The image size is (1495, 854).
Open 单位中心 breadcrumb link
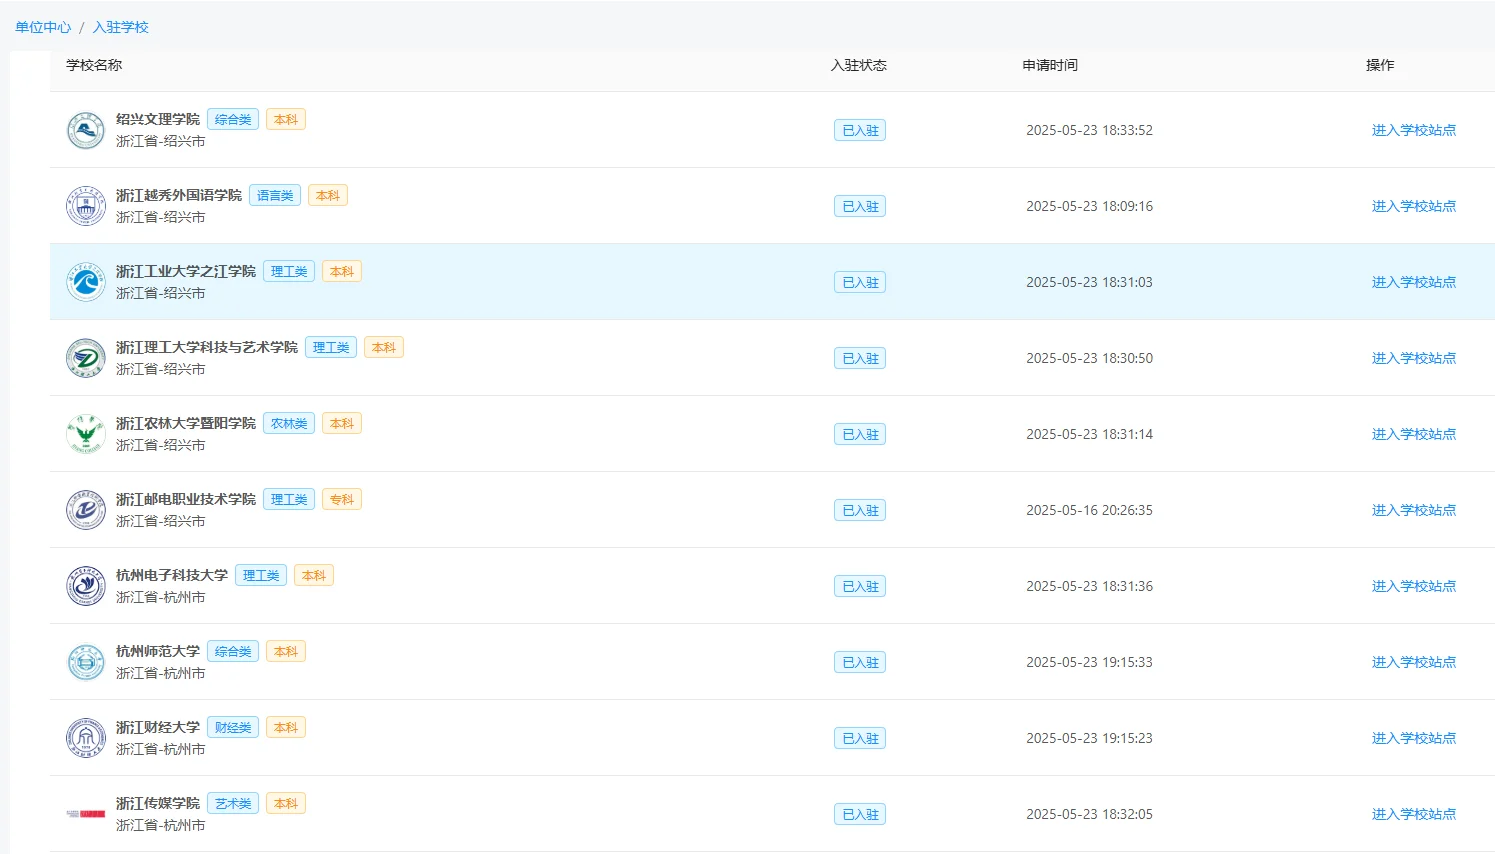(x=43, y=27)
